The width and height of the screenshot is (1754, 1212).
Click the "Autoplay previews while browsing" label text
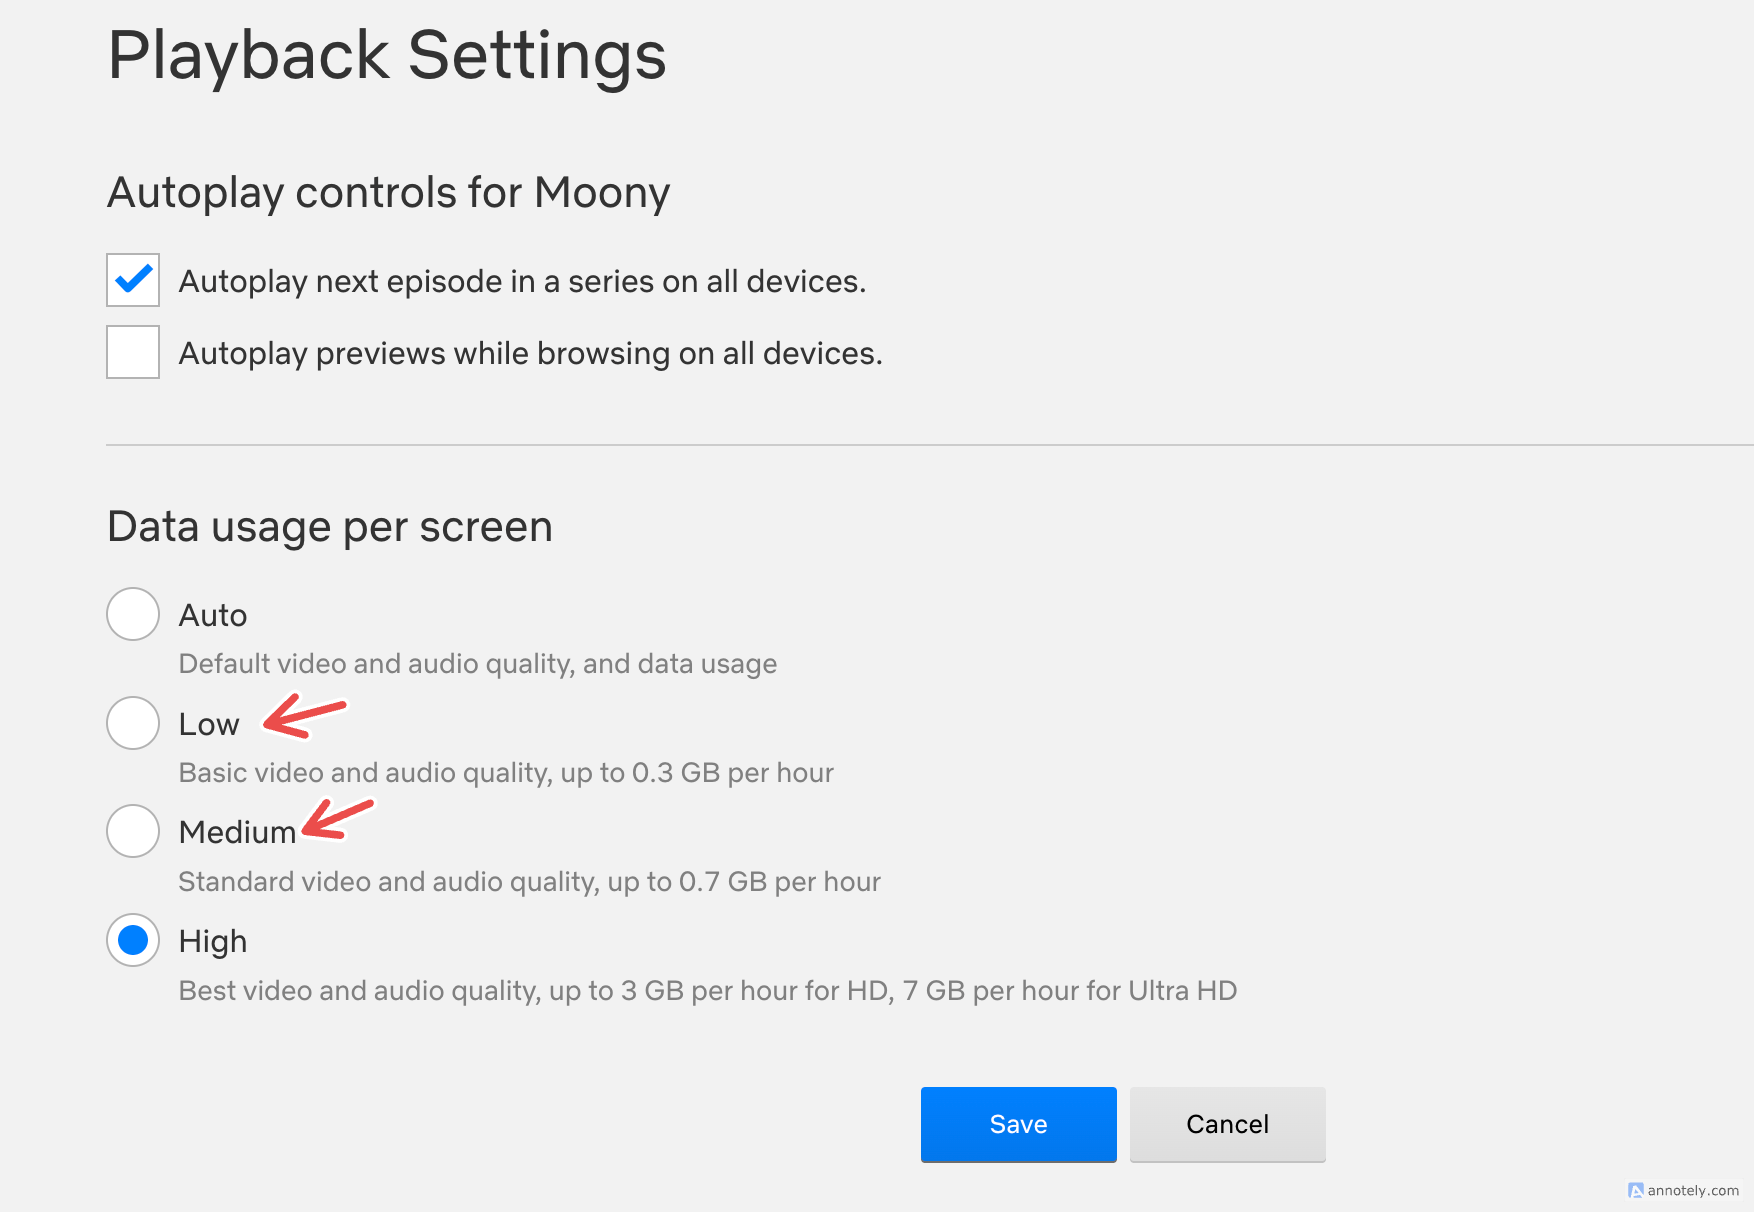point(530,354)
